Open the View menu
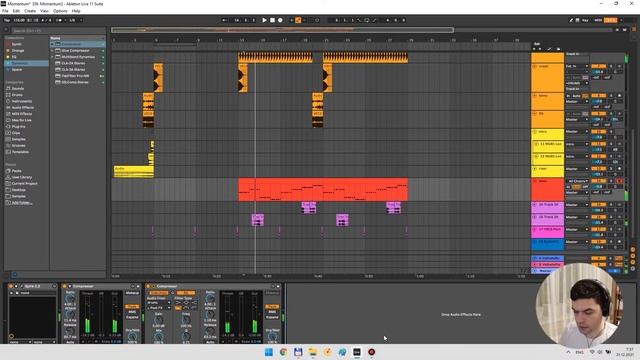 44,11
